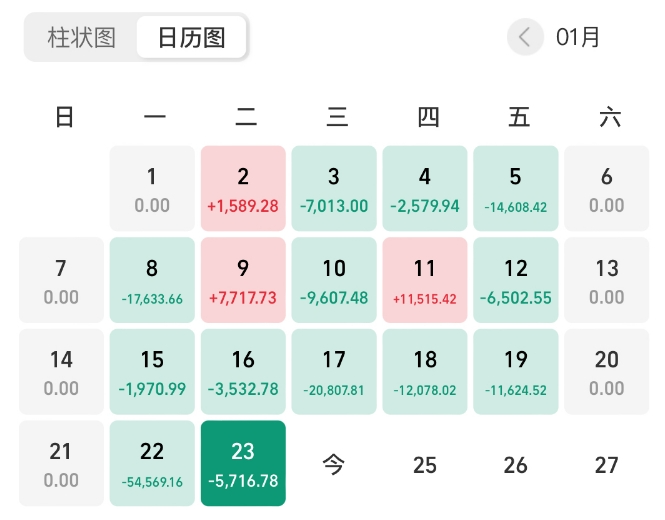The height and width of the screenshot is (520, 665).
Task: Click the 五 Friday column header
Action: [x=519, y=117]
